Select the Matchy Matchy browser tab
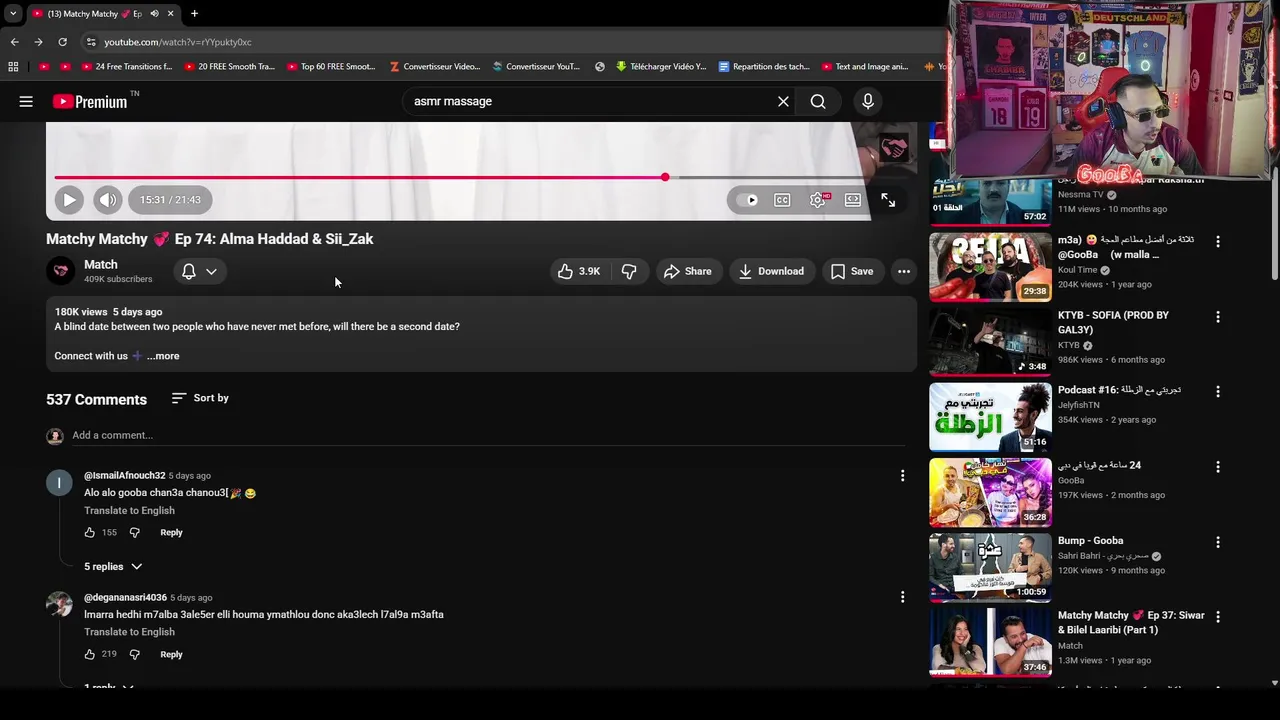Image resolution: width=1280 pixels, height=720 pixels. (103, 14)
